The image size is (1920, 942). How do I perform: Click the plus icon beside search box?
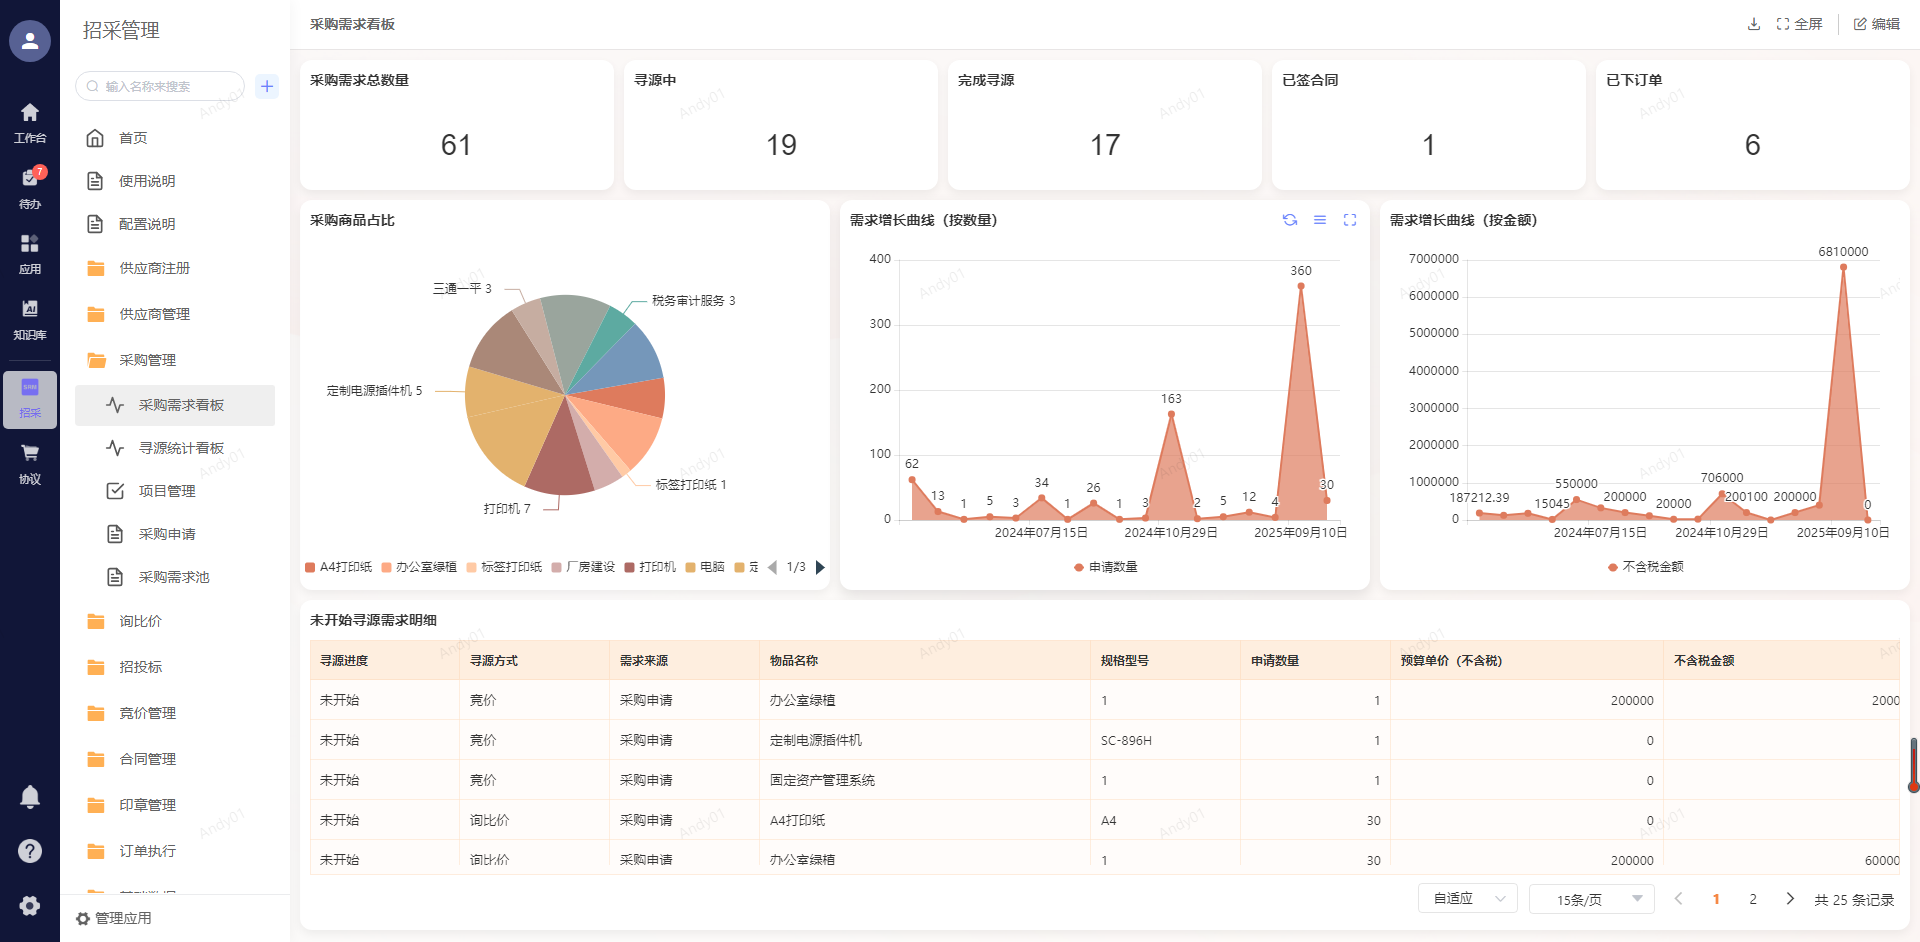(x=267, y=86)
